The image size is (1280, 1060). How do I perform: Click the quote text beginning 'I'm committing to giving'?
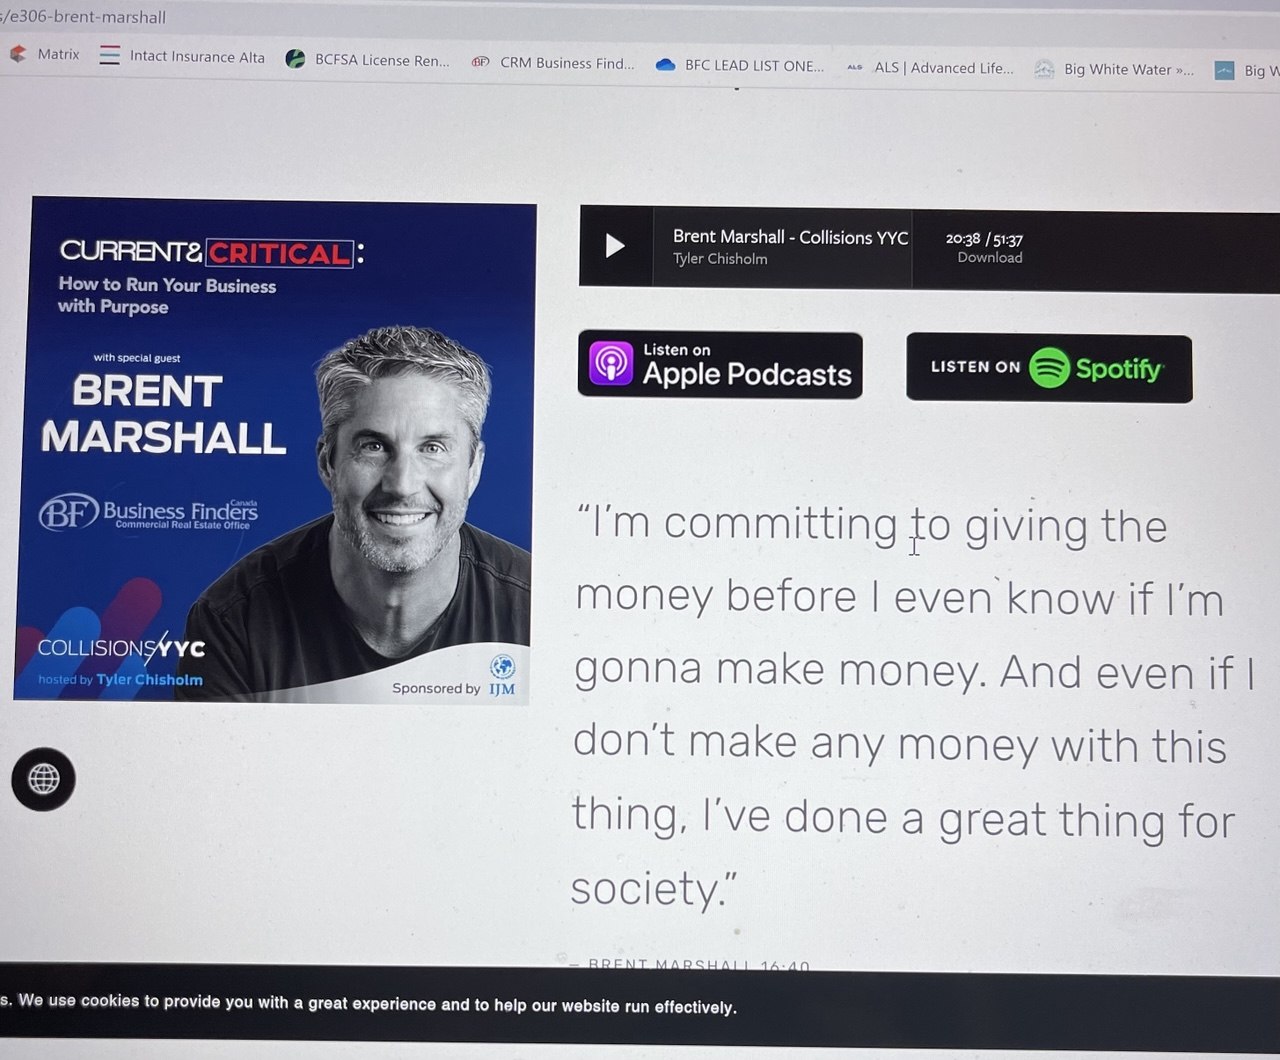click(912, 708)
